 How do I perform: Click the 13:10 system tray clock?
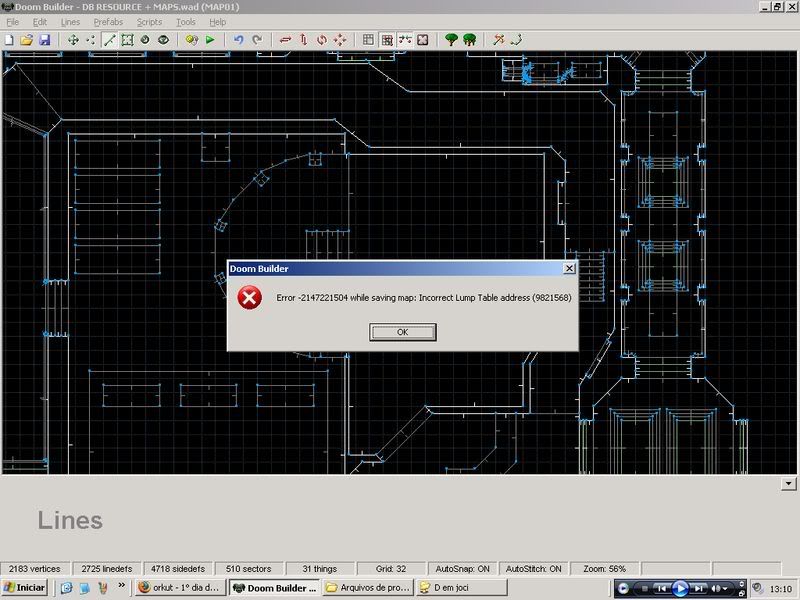[781, 588]
